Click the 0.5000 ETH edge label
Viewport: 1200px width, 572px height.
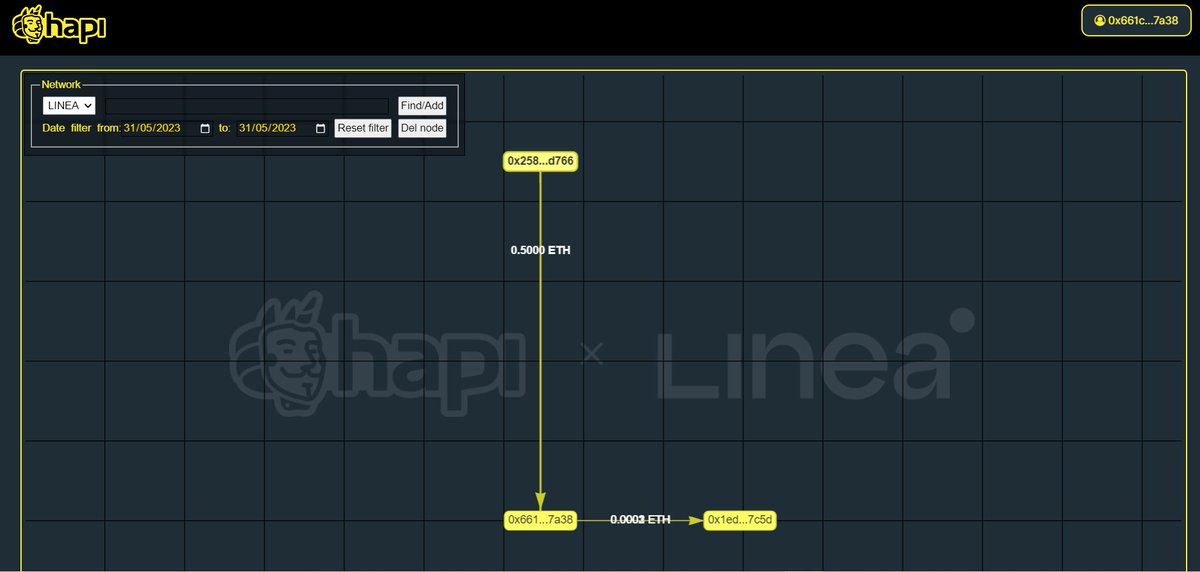[541, 250]
